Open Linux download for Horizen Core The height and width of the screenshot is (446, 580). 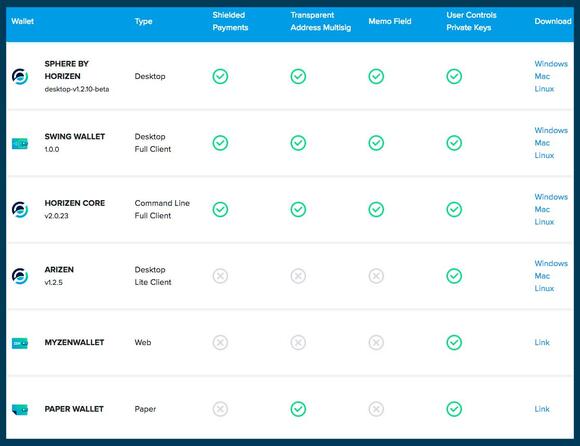coord(544,222)
